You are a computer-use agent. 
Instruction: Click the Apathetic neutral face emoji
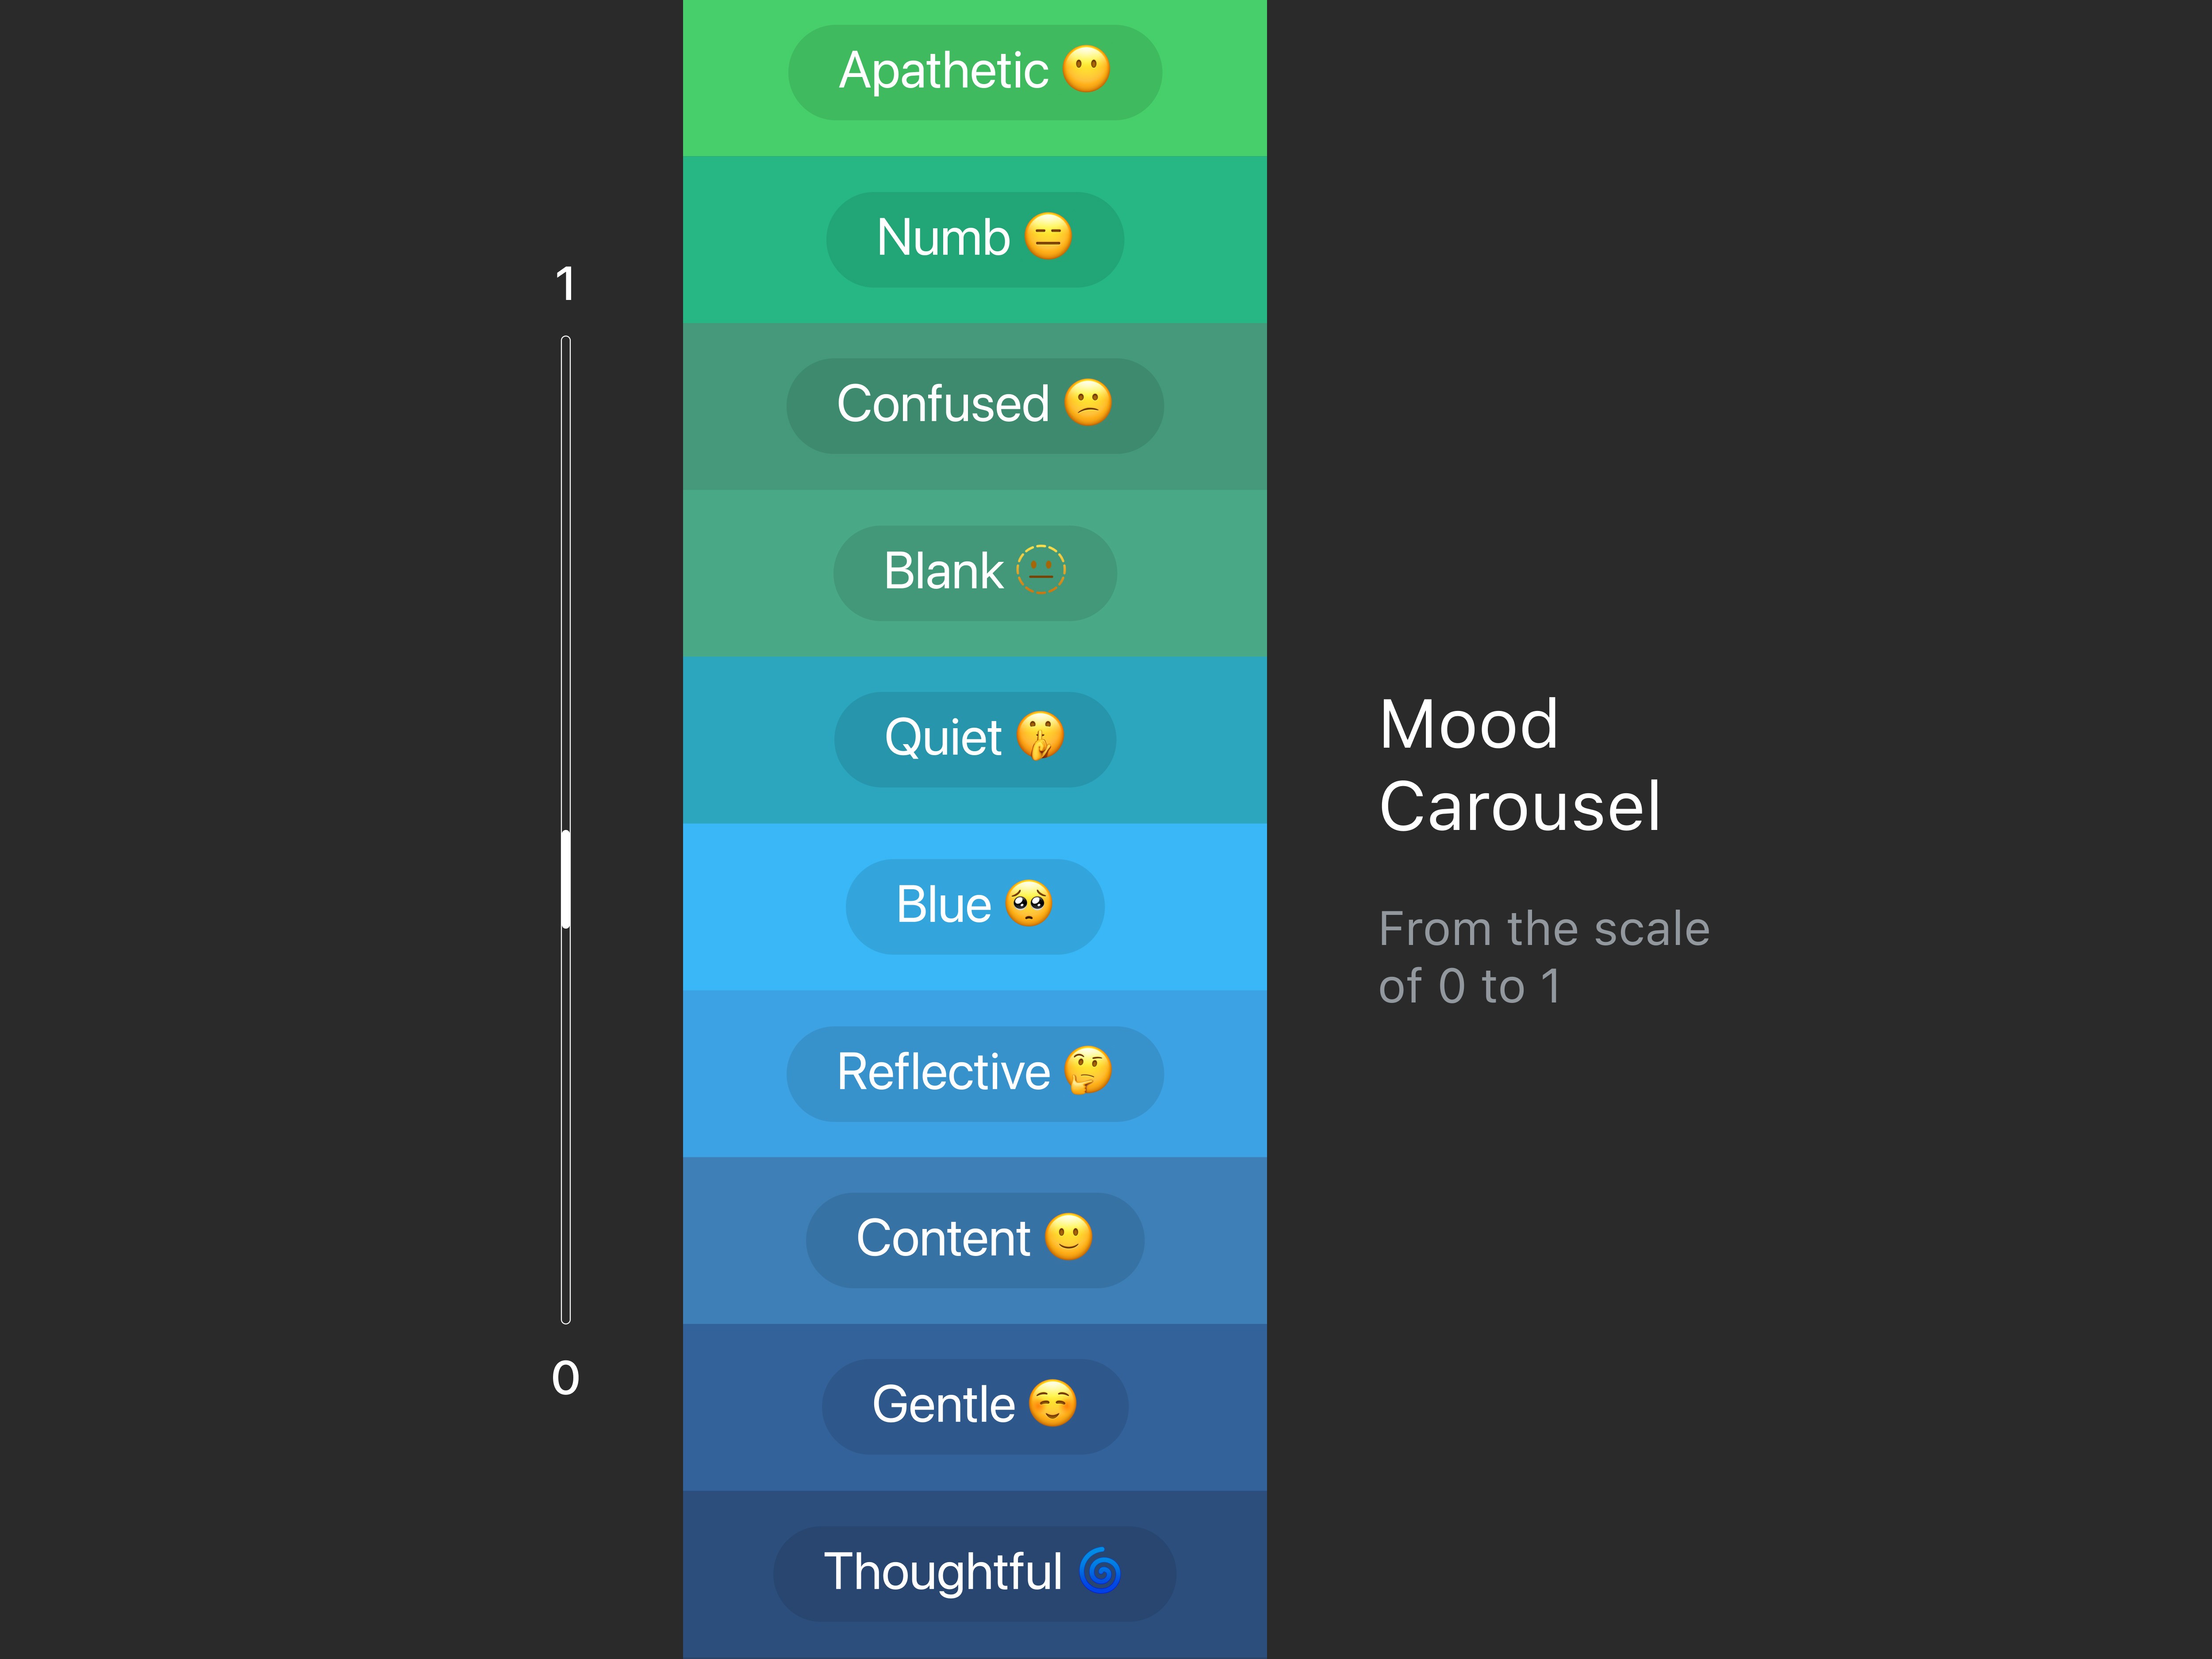pos(1086,70)
